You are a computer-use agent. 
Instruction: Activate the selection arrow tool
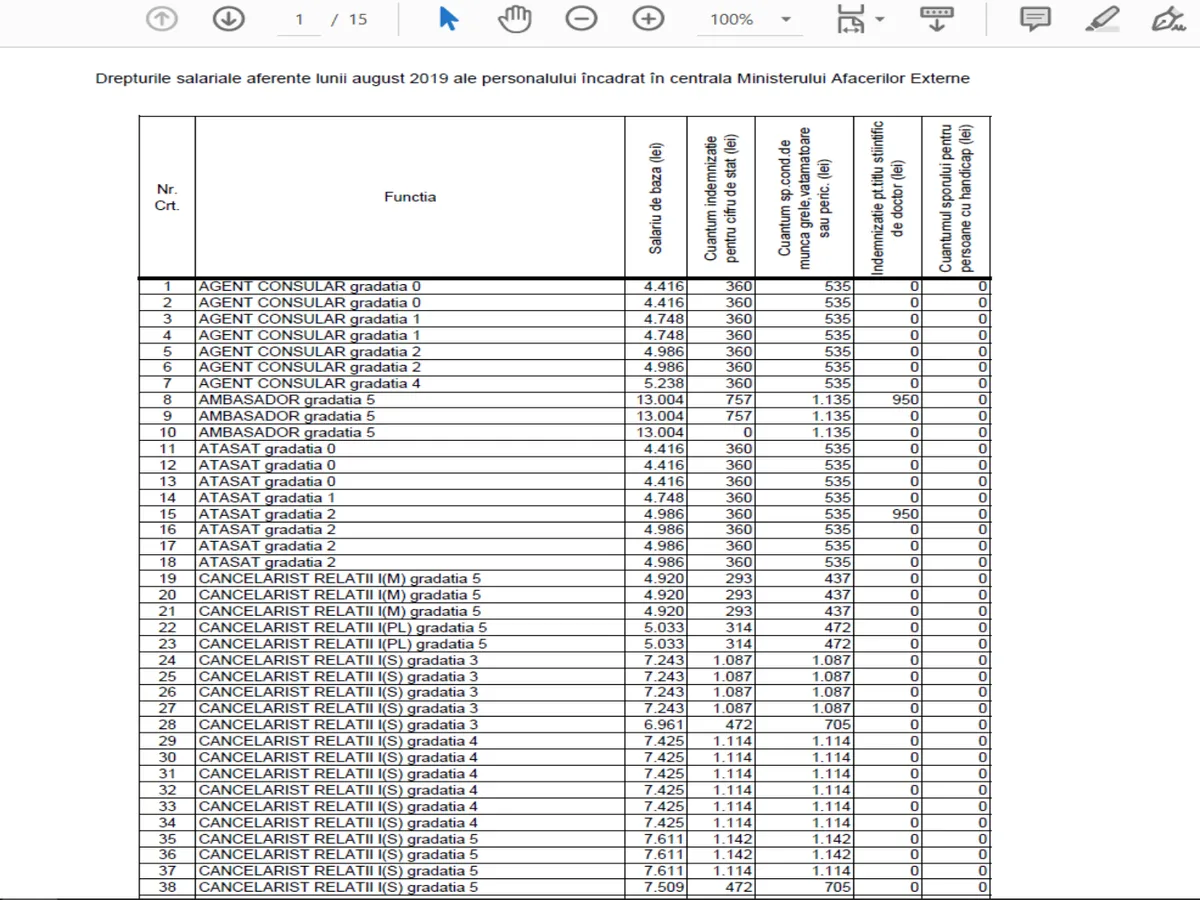449,19
